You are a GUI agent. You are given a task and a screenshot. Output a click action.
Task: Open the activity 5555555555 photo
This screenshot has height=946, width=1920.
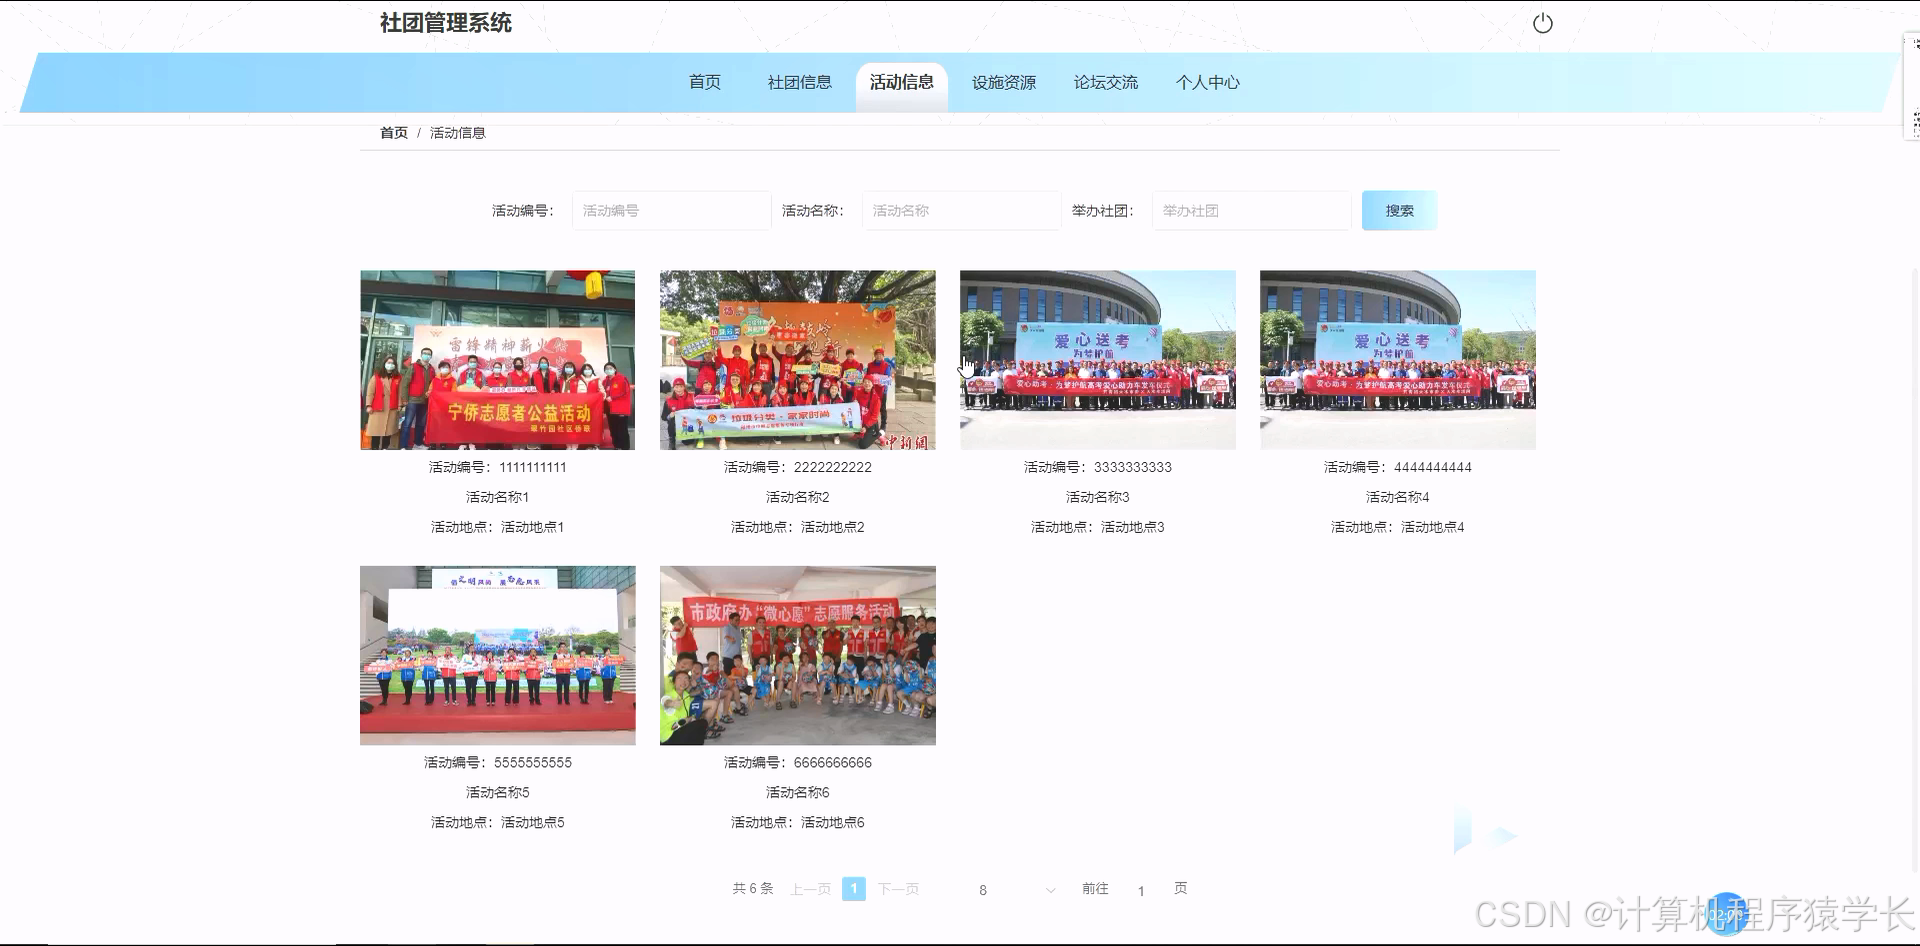(498, 655)
